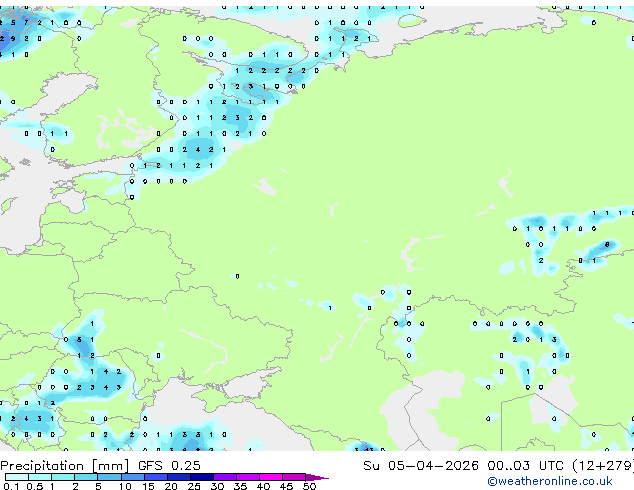Click the purple over-50 arrow tip of legend
This screenshot has height=490, width=634.
317,477
